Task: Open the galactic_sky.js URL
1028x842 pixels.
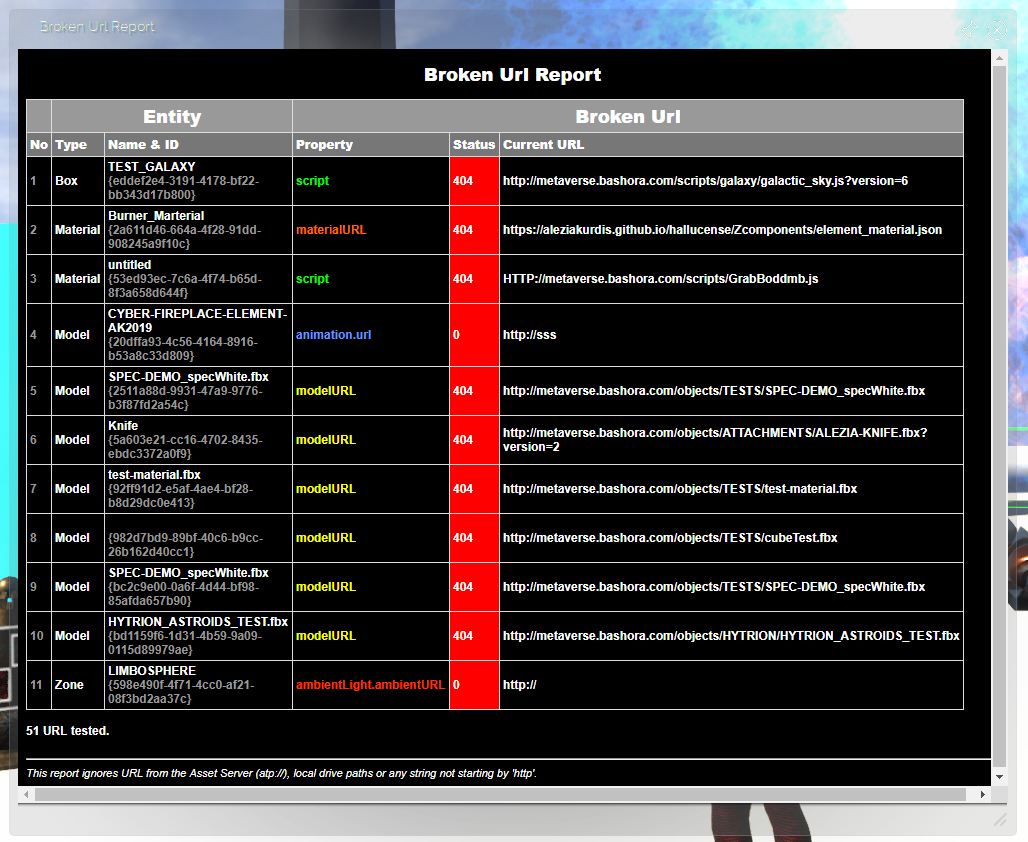Action: pos(705,180)
